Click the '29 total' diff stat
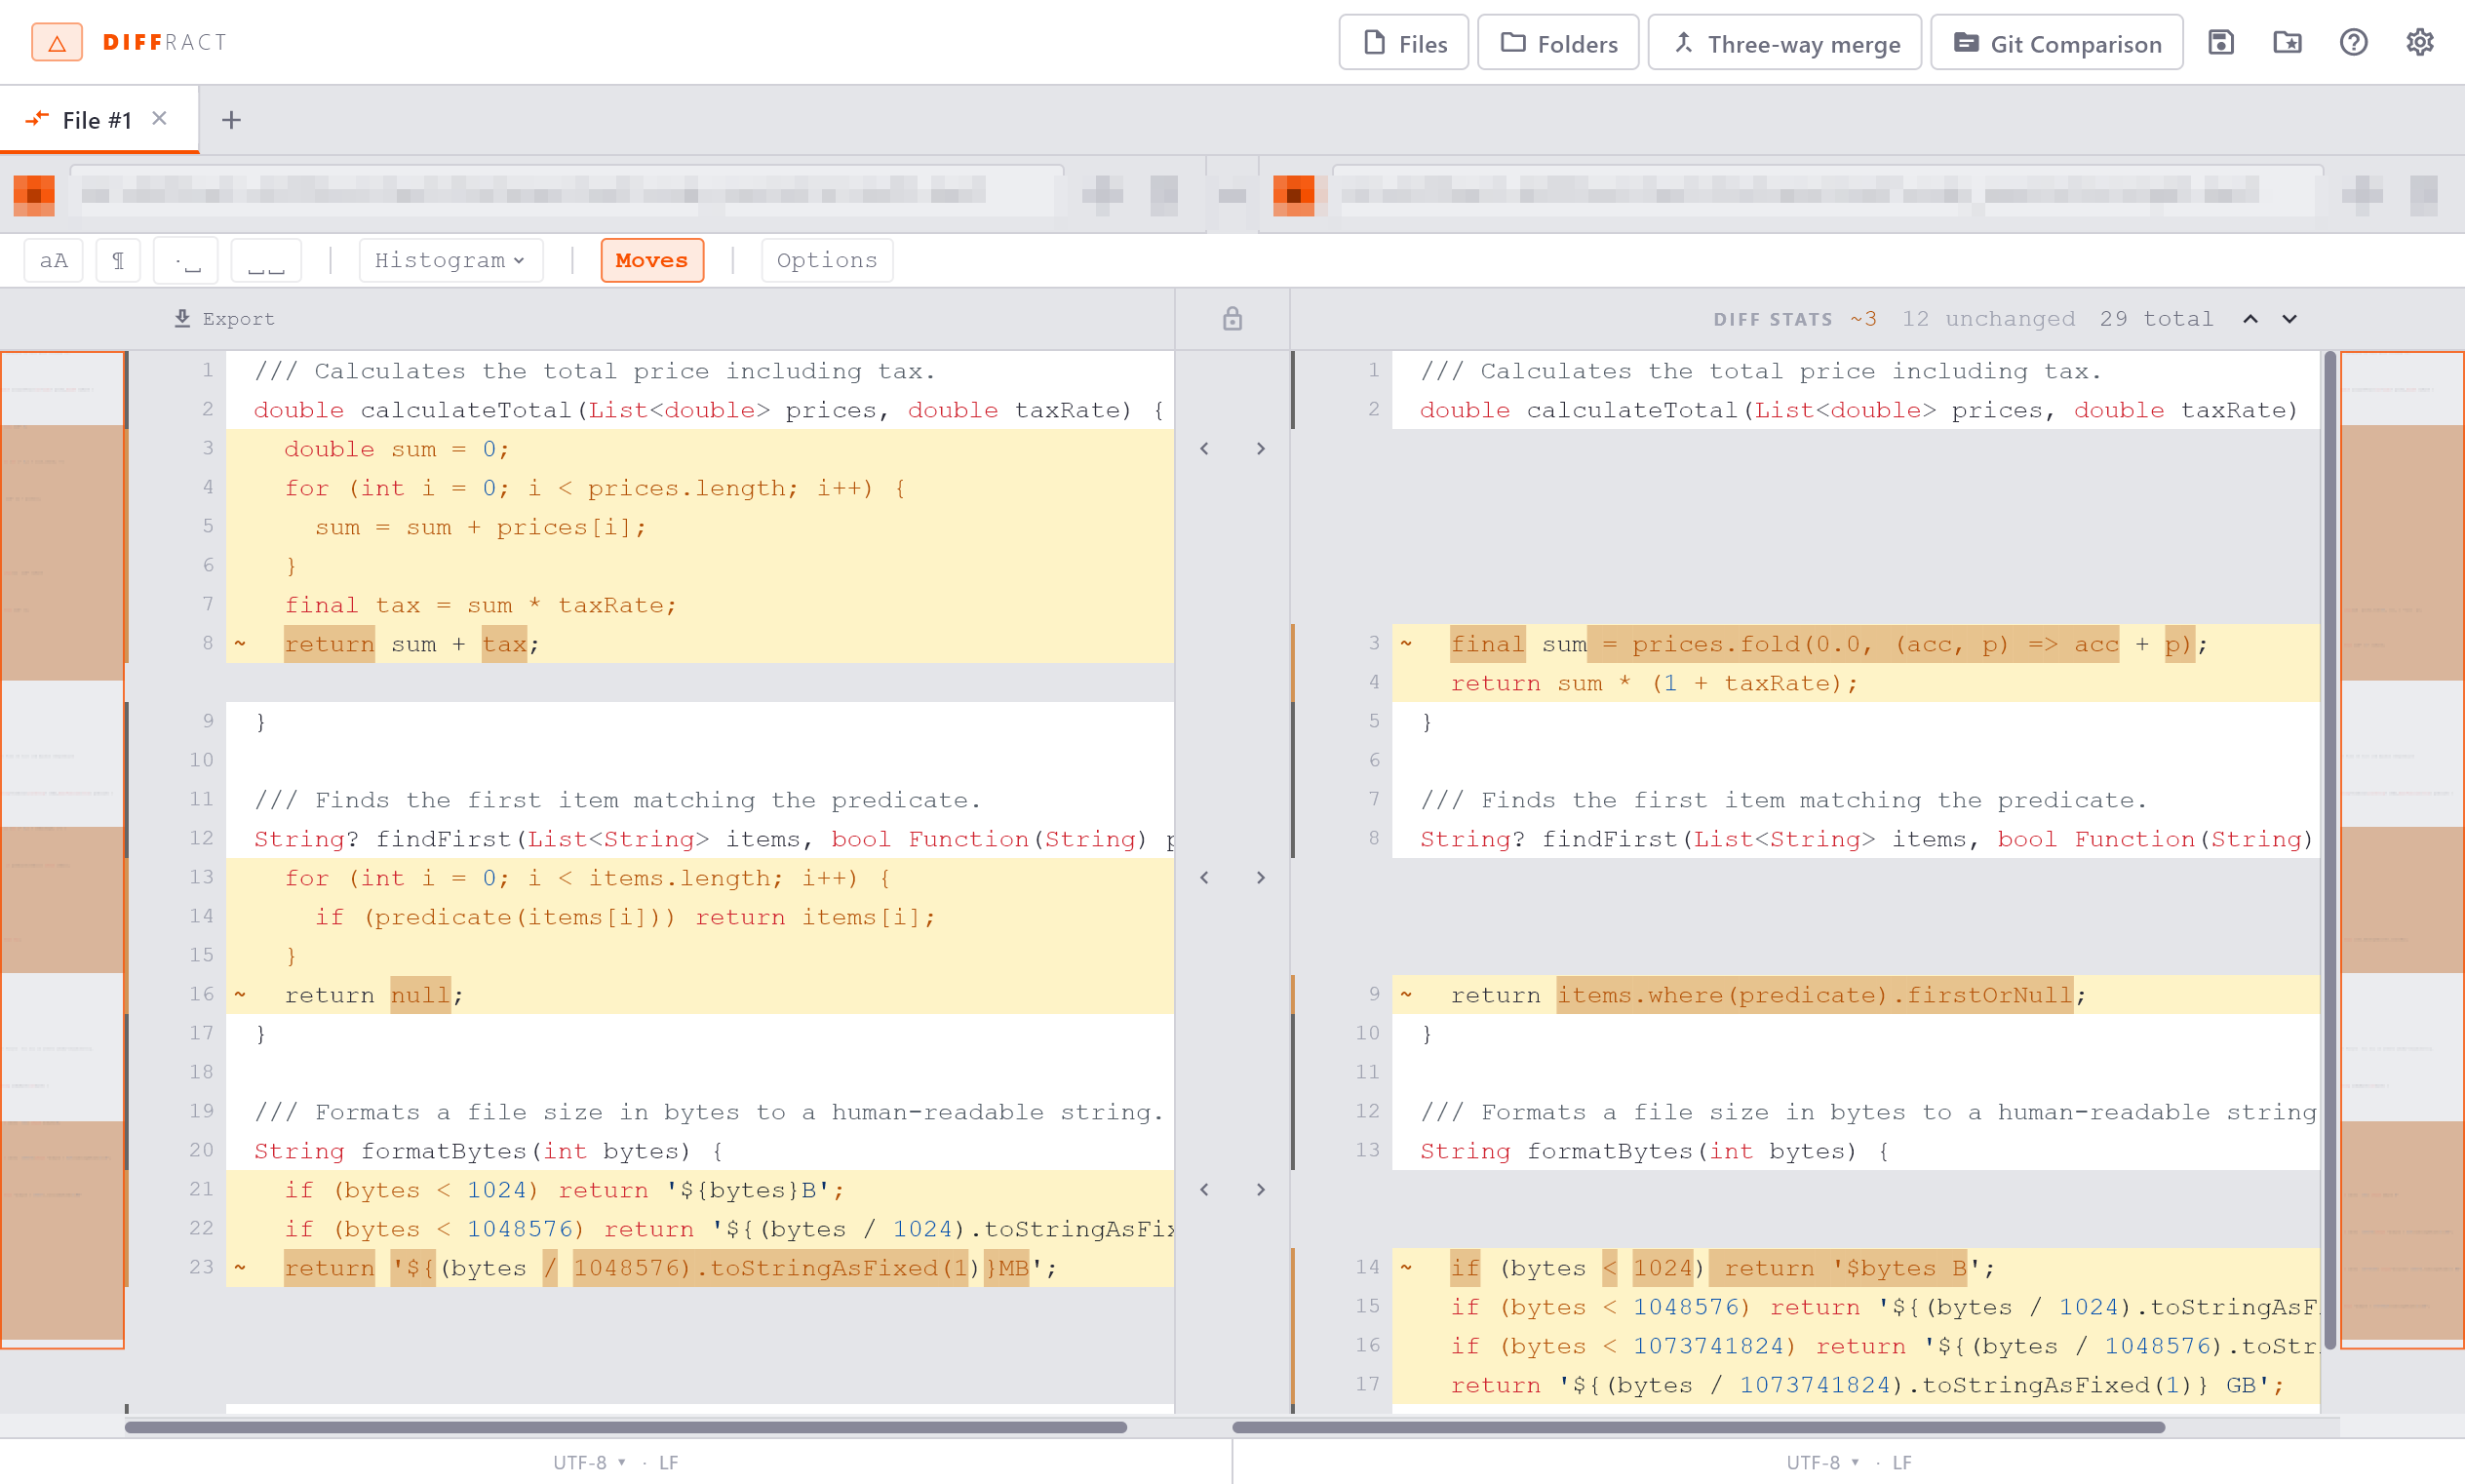Image resolution: width=2465 pixels, height=1484 pixels. pos(2156,319)
